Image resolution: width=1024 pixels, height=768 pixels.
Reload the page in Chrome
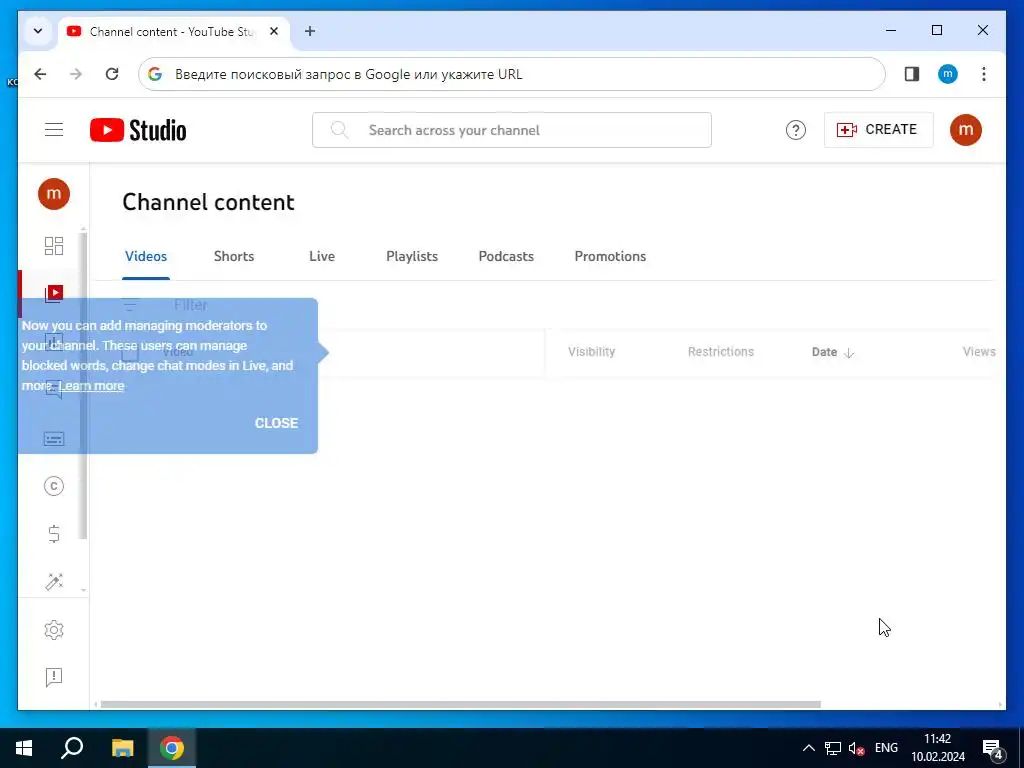click(112, 74)
